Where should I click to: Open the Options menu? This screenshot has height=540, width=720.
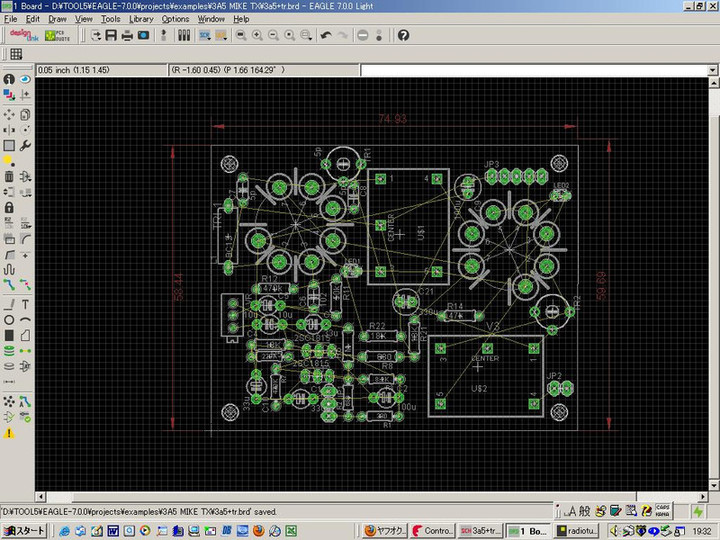tap(175, 19)
